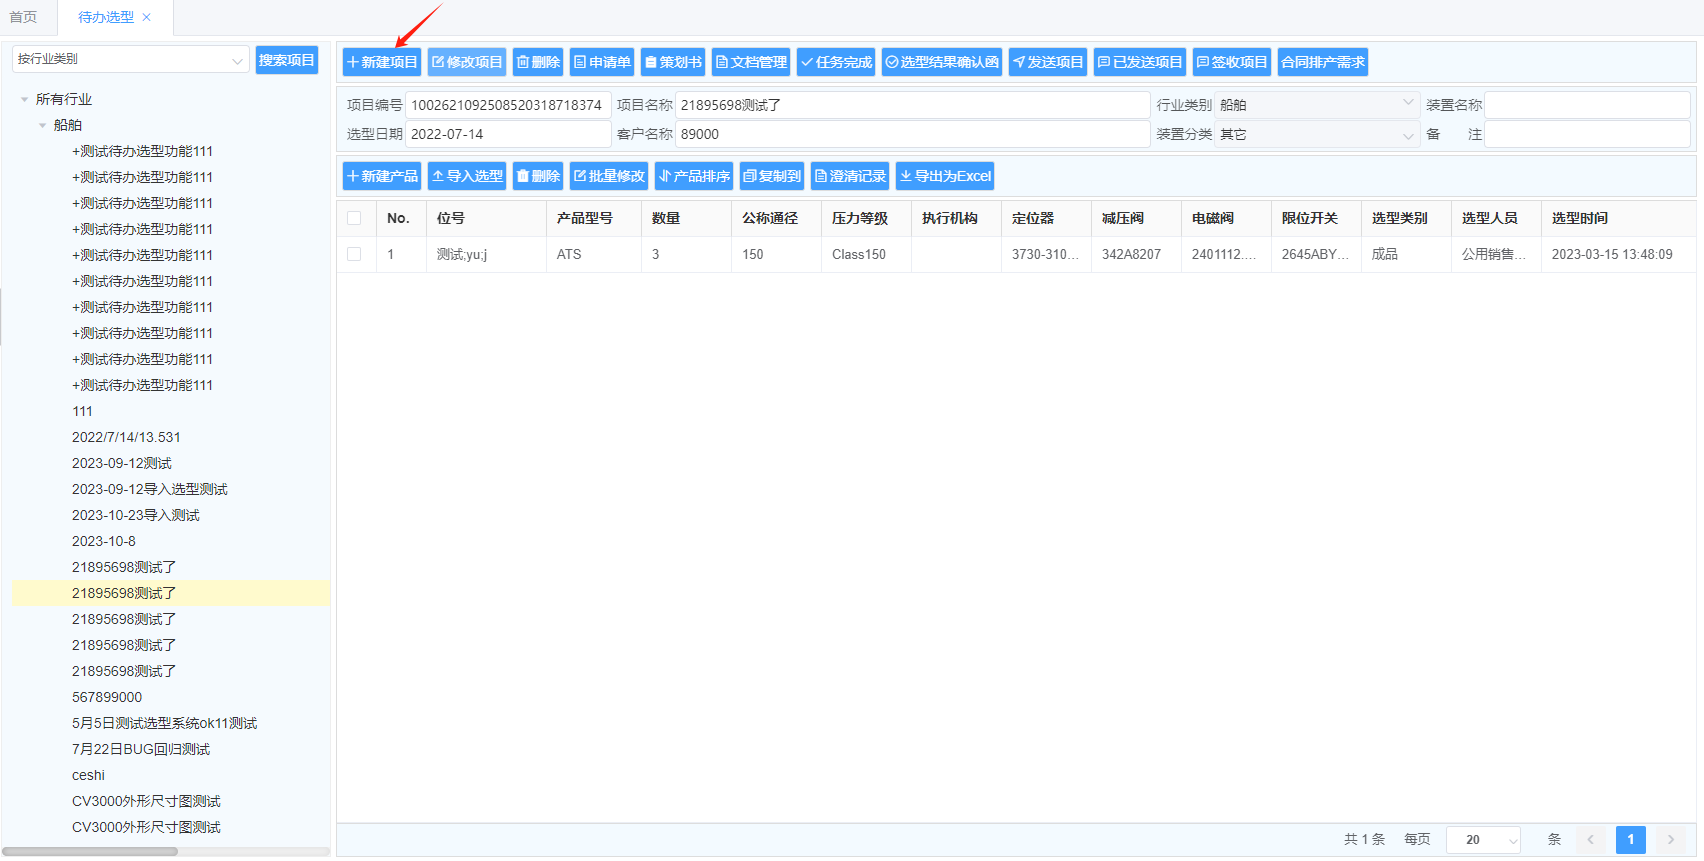Select tree item 567899000
The height and width of the screenshot is (861, 1704).
tap(107, 697)
